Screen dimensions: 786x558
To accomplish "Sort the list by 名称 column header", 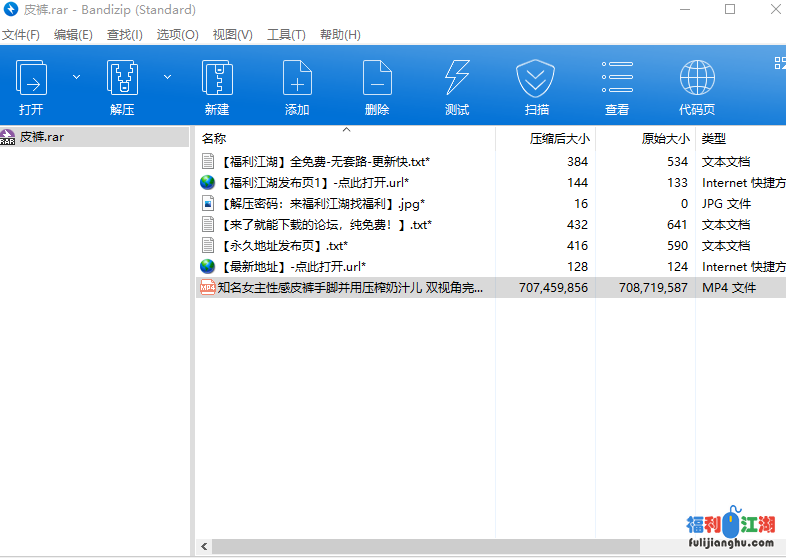I will (x=215, y=139).
